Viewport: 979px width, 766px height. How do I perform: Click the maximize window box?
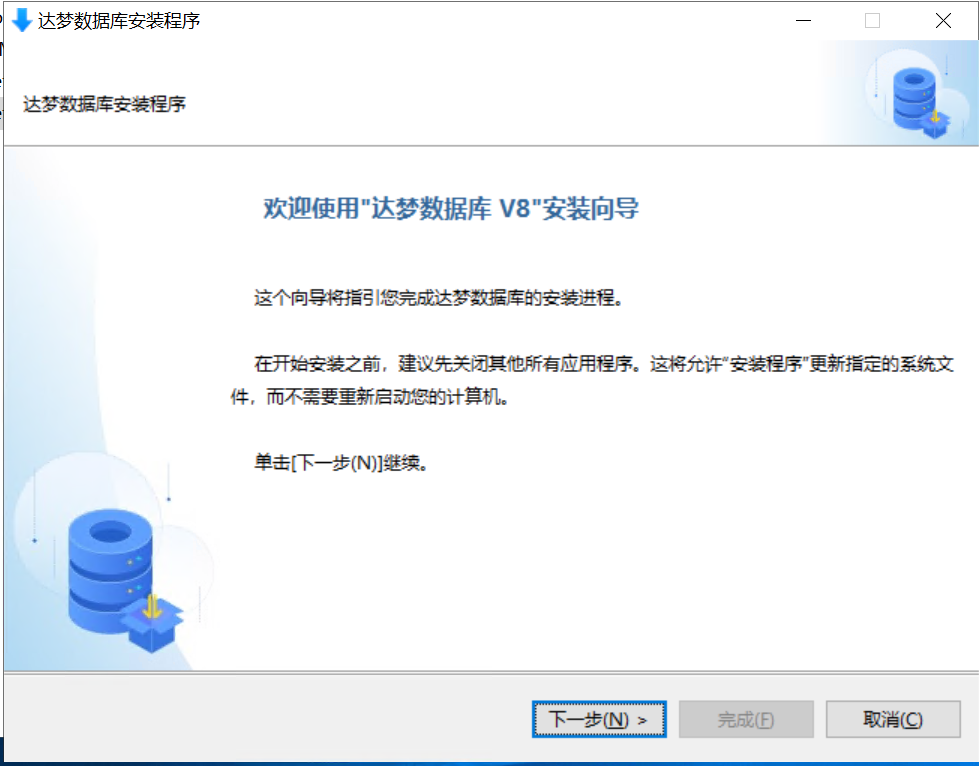[872, 21]
